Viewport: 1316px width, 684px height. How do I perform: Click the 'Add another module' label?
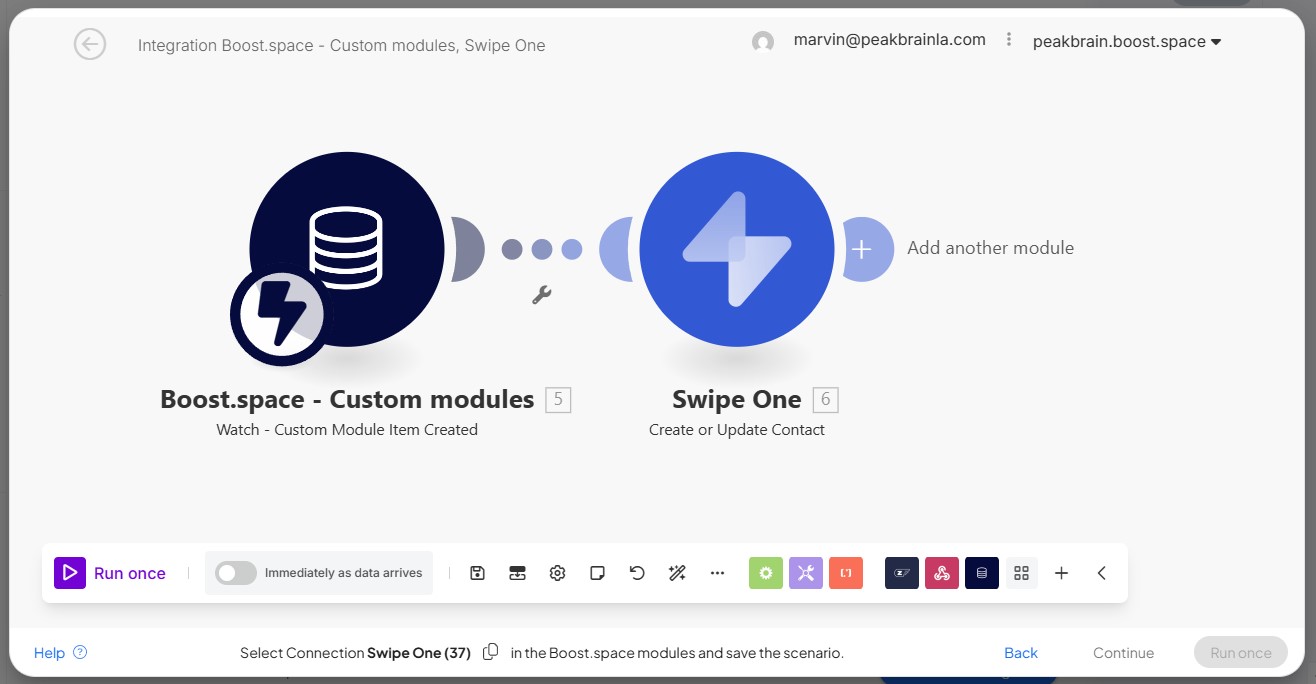(990, 248)
